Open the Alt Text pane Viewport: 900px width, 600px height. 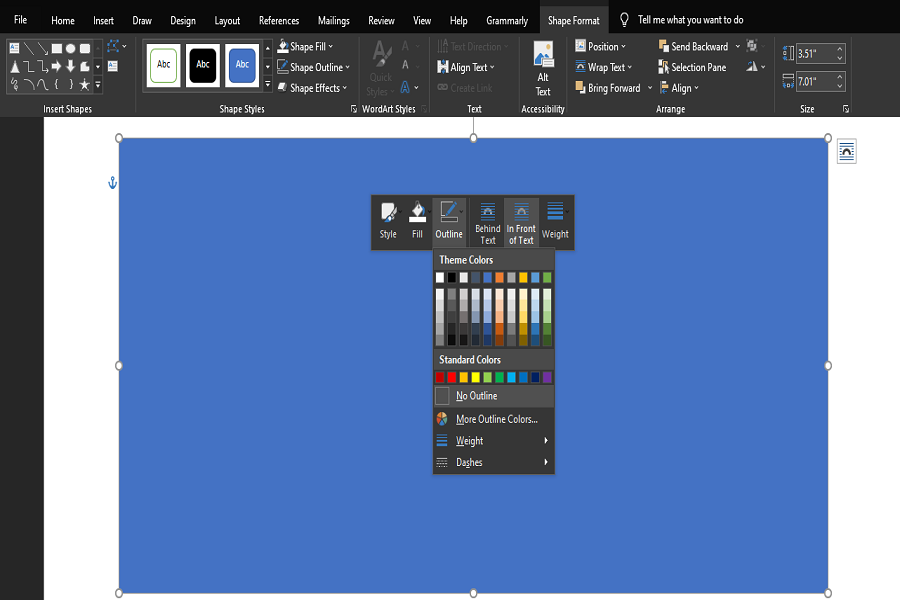click(x=542, y=66)
